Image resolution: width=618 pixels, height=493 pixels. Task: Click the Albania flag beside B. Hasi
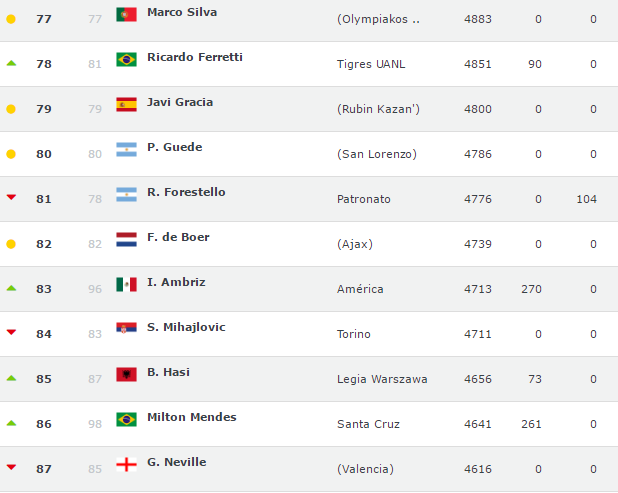pyautogui.click(x=126, y=374)
